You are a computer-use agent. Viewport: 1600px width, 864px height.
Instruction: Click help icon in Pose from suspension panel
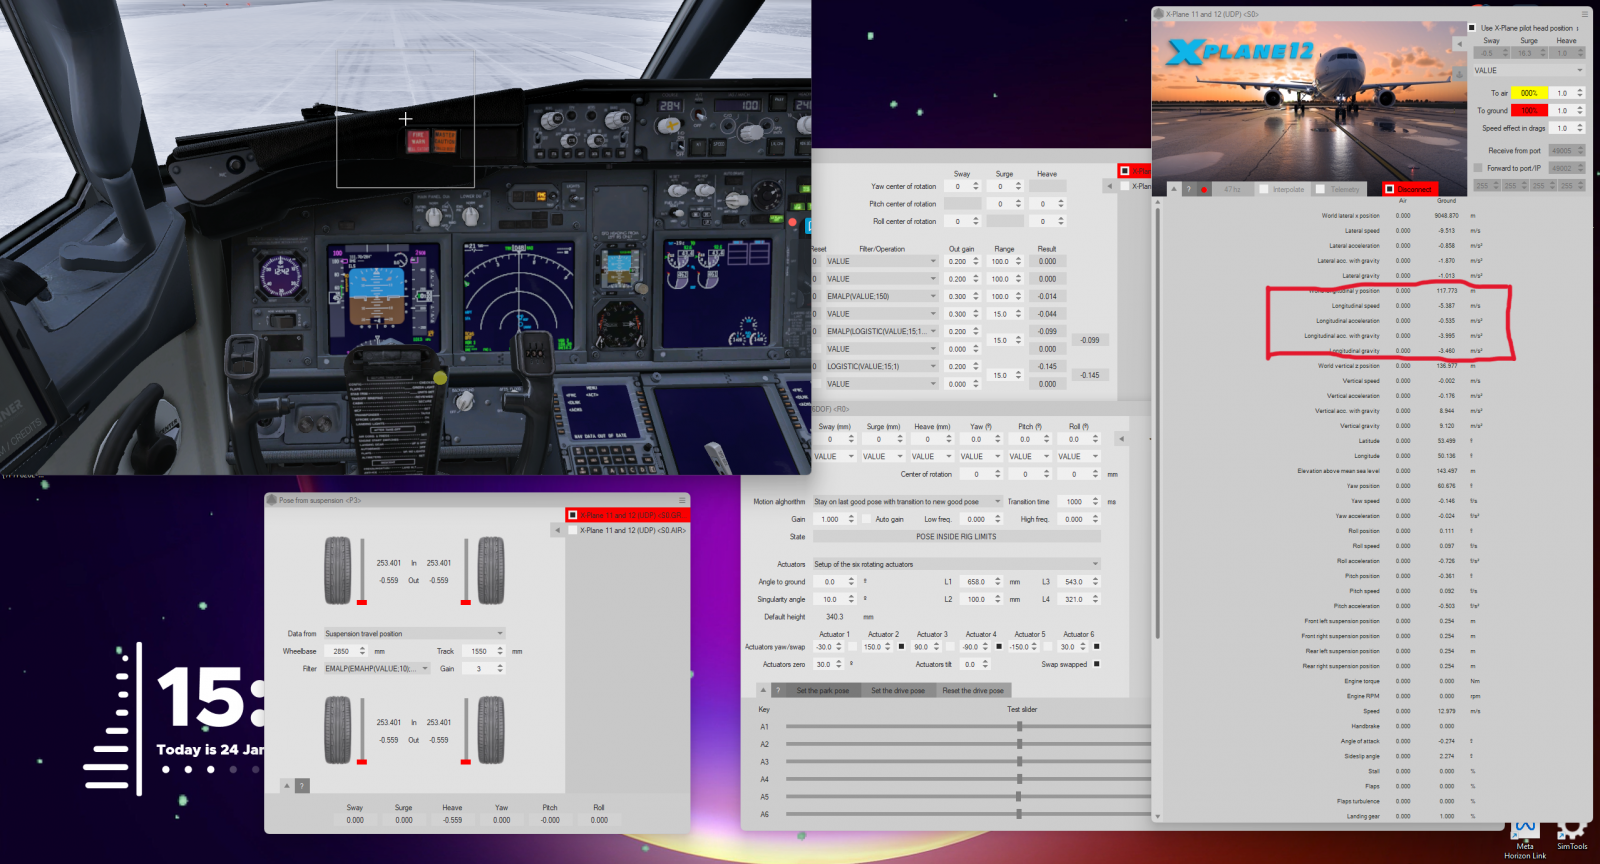tap(302, 786)
